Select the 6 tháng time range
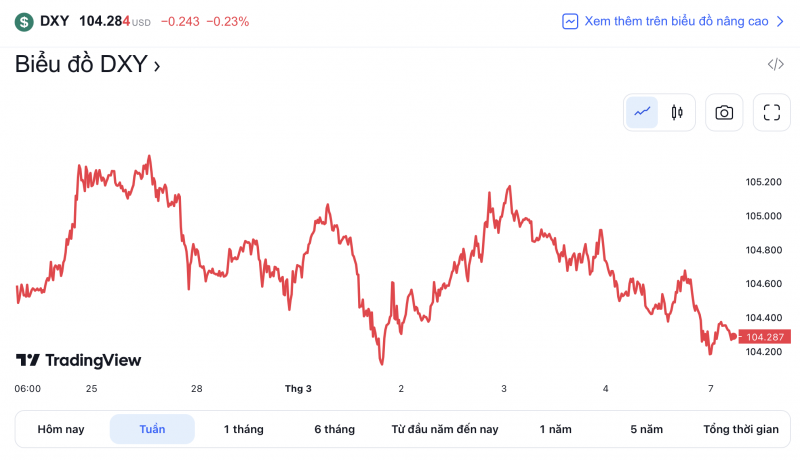 coord(334,429)
